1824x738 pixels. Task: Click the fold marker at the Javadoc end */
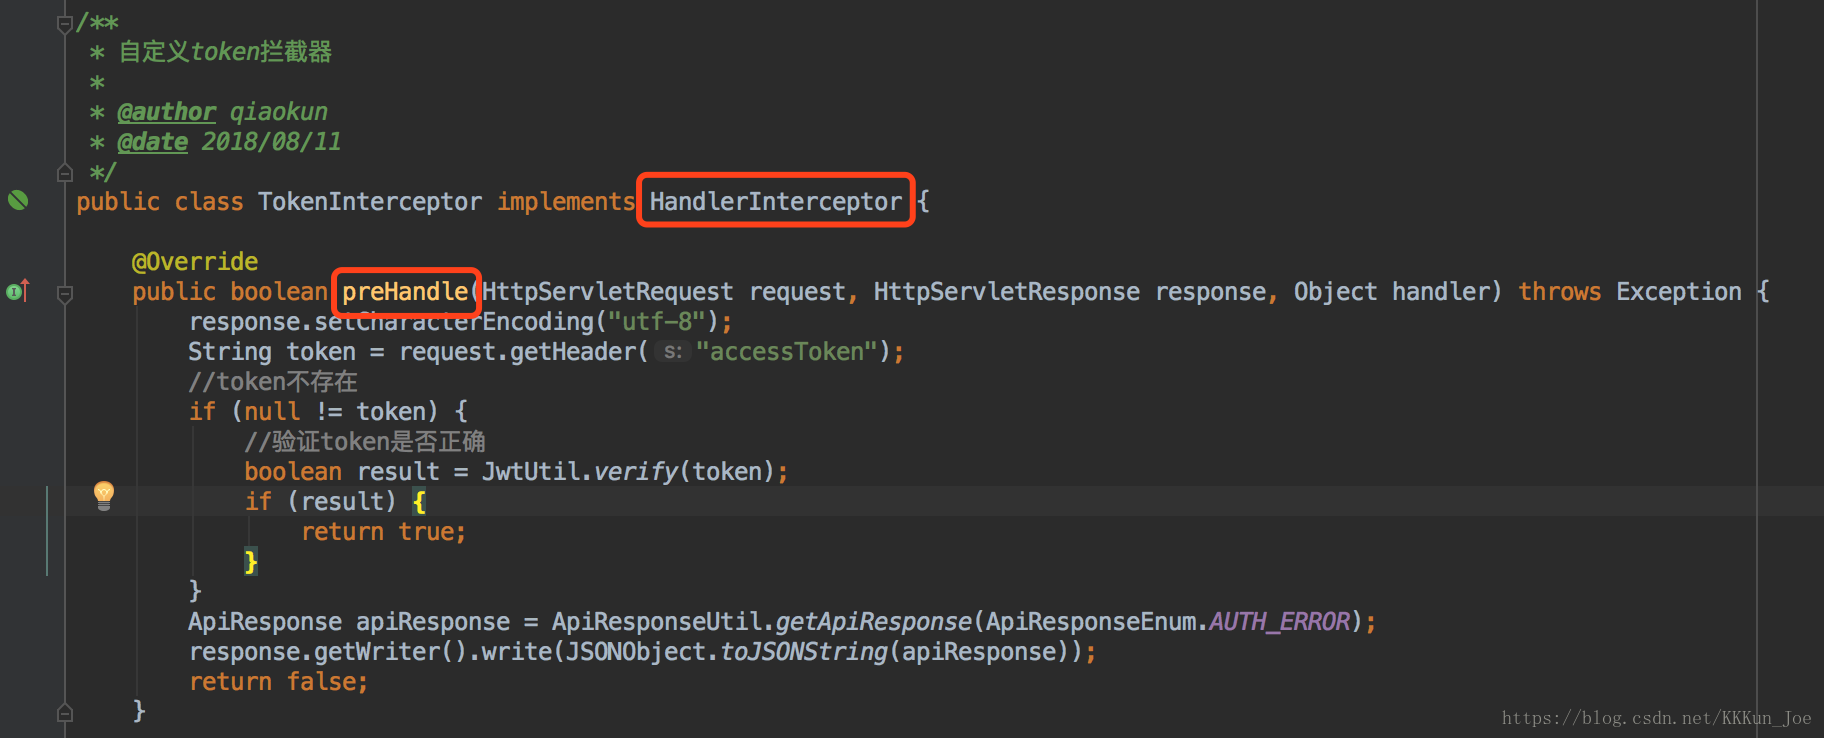65,173
